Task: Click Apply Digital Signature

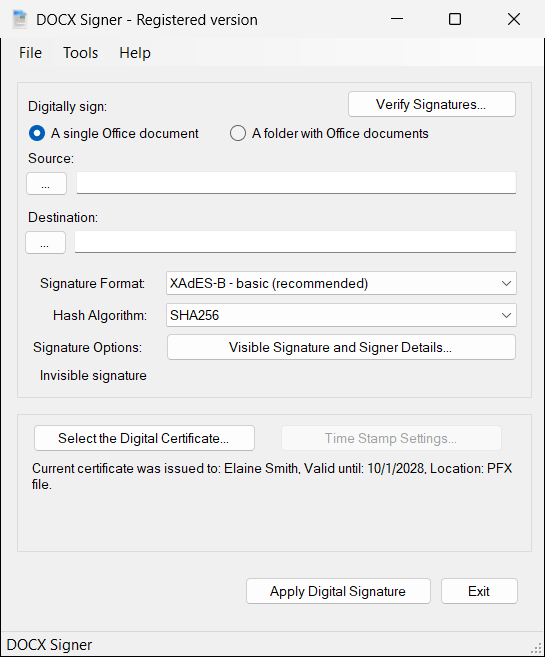Action: (338, 591)
